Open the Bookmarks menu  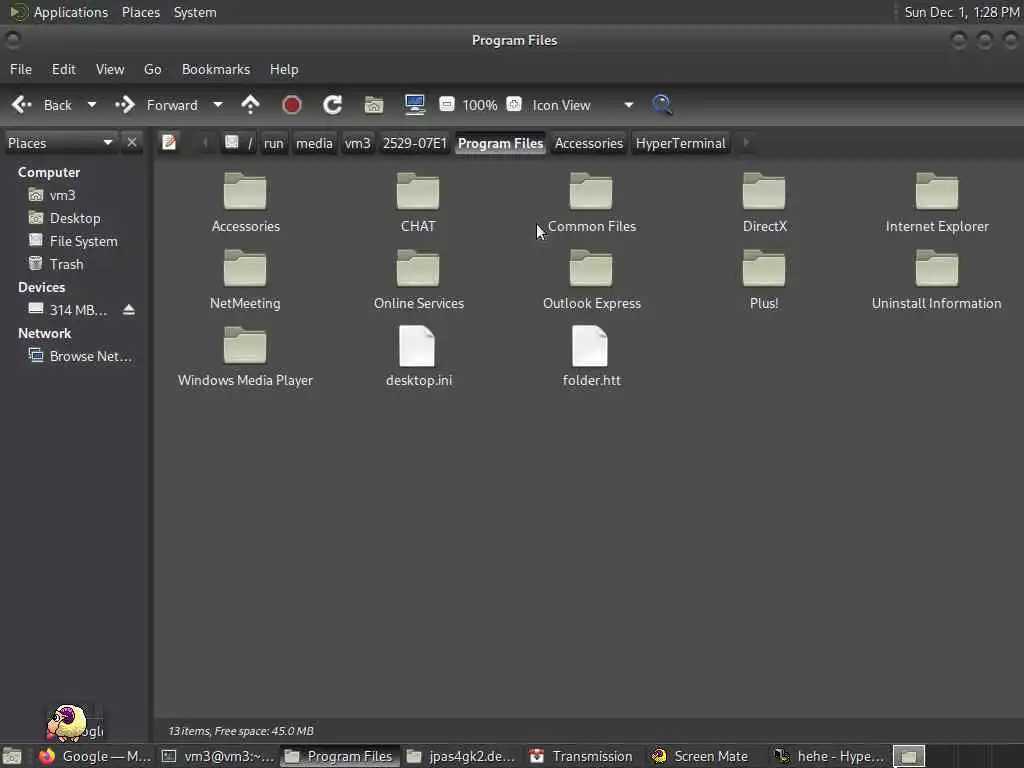[216, 69]
